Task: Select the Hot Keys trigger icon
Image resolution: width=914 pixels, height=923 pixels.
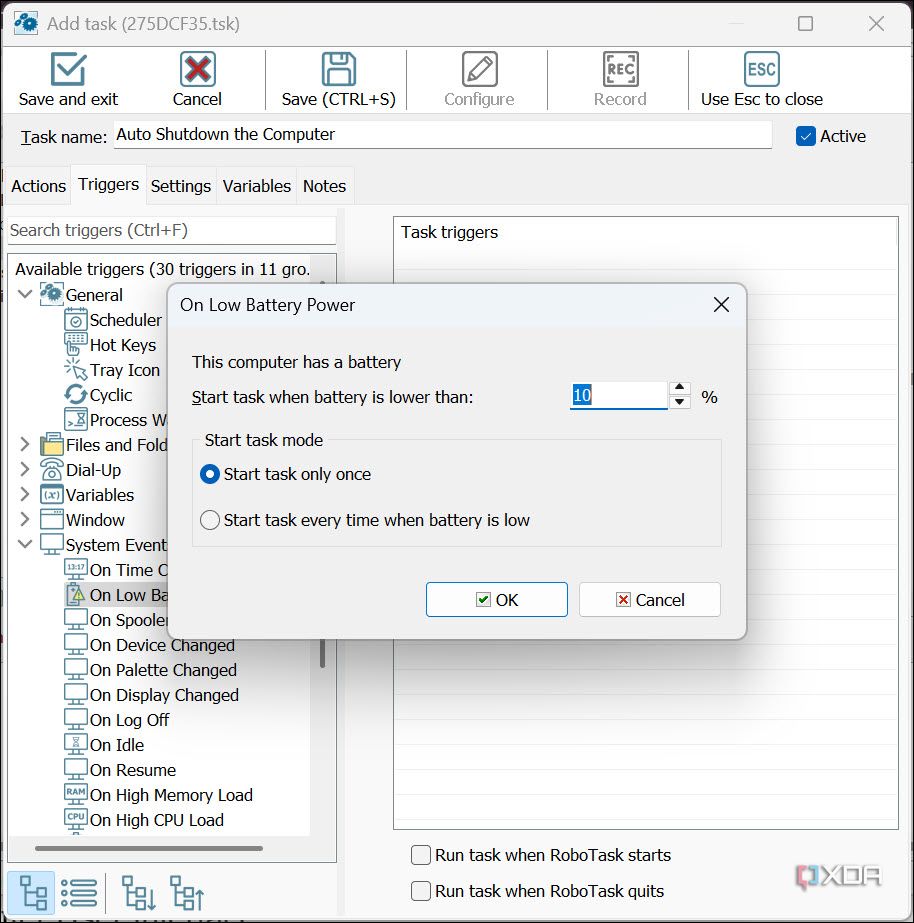Action: click(x=77, y=345)
